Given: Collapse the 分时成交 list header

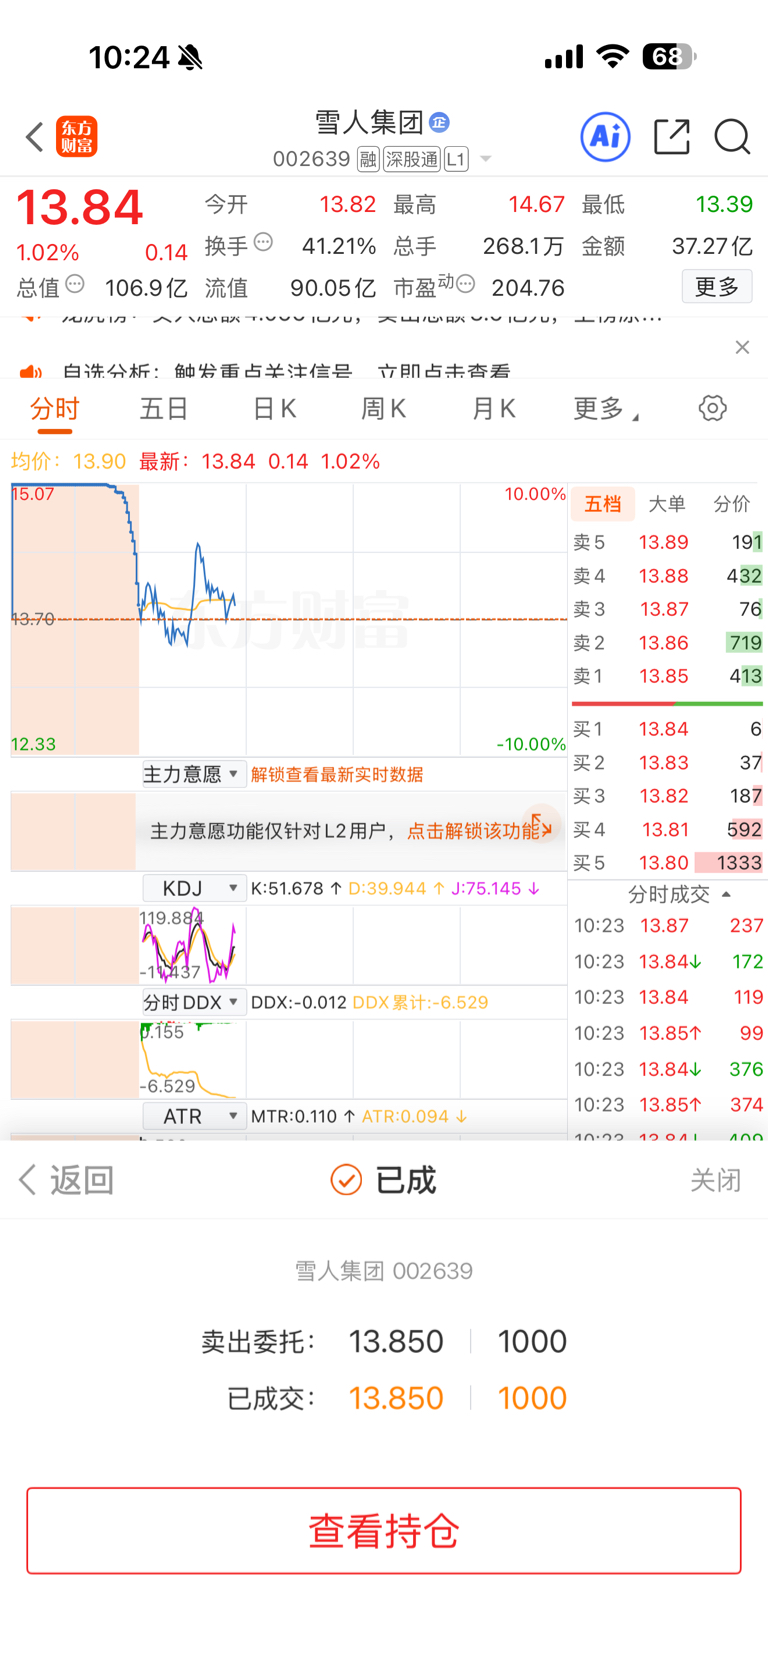Looking at the screenshot, I should (x=678, y=894).
